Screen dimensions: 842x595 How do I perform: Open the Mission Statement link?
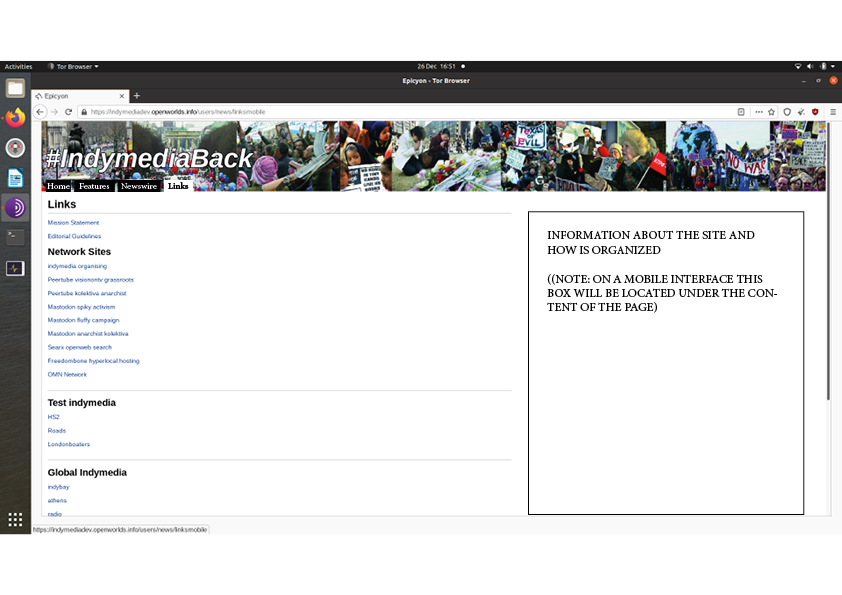(73, 223)
